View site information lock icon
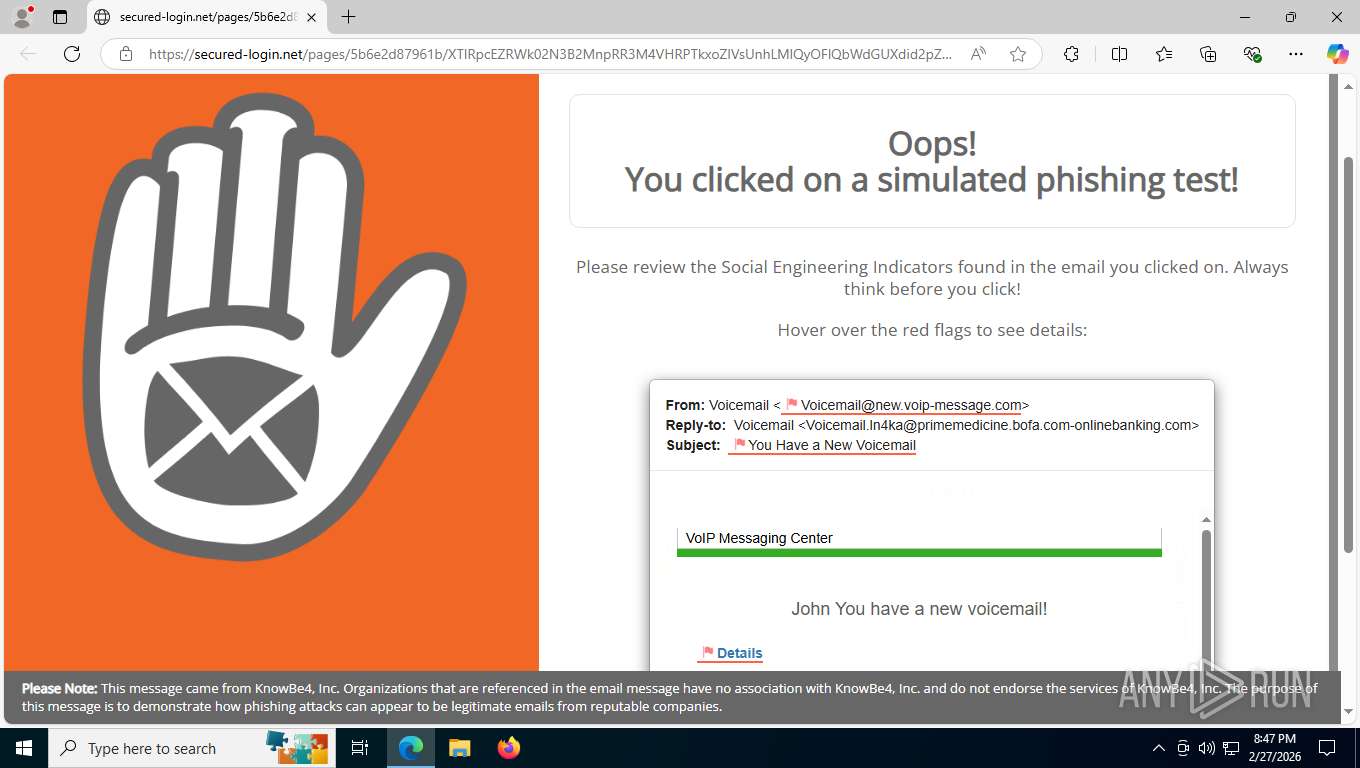This screenshot has height=768, width=1360. [x=126, y=54]
